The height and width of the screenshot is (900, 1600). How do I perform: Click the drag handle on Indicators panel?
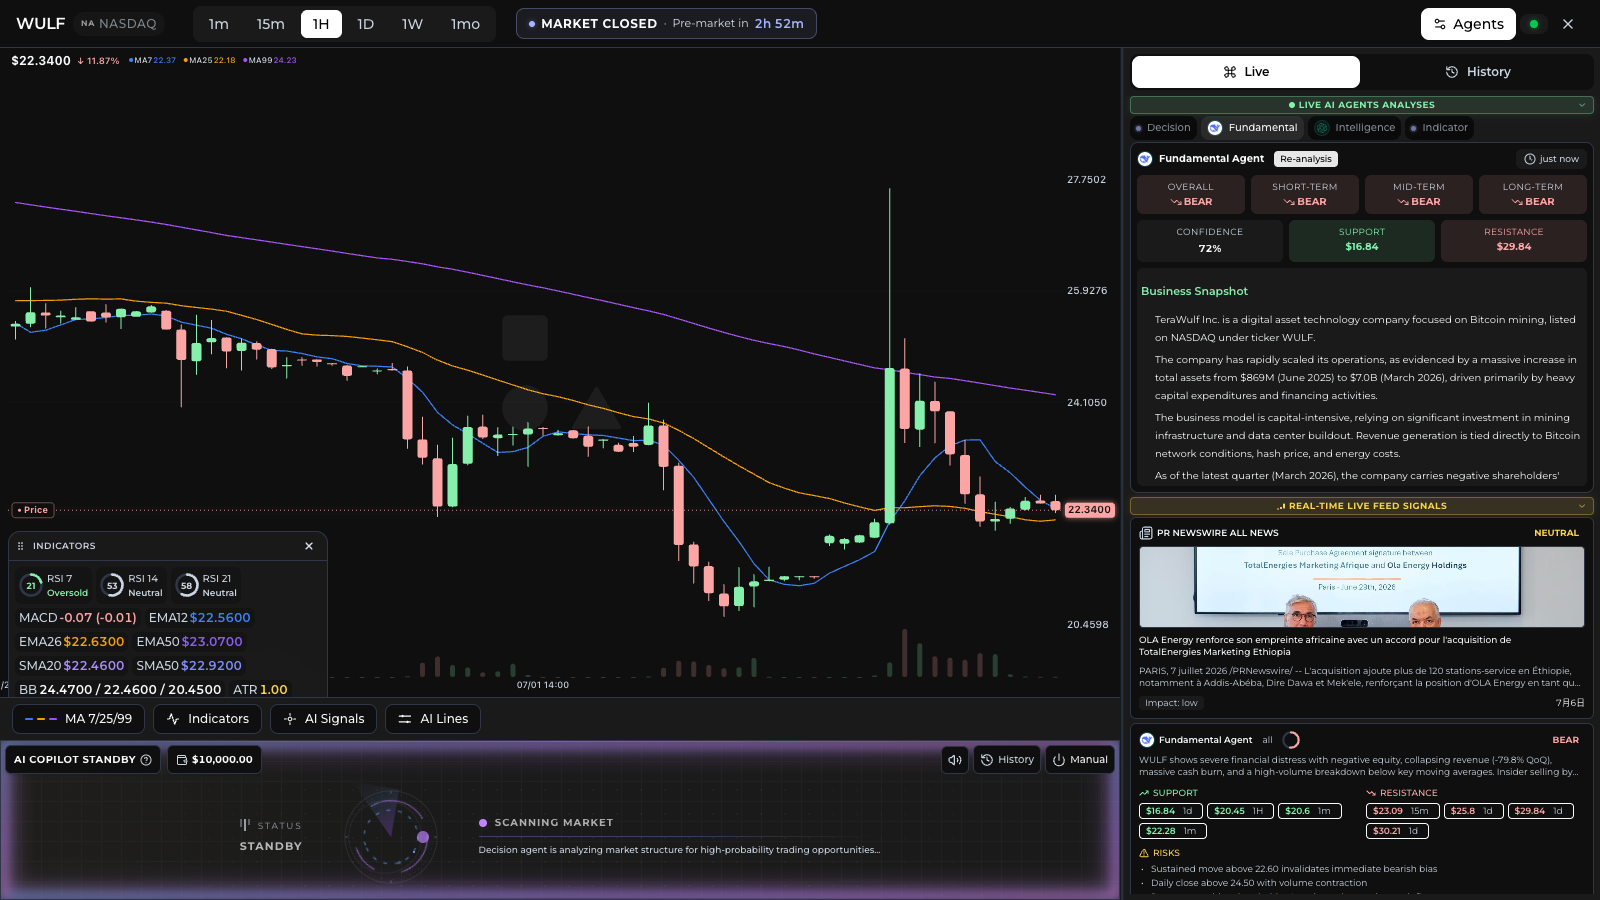pos(21,546)
